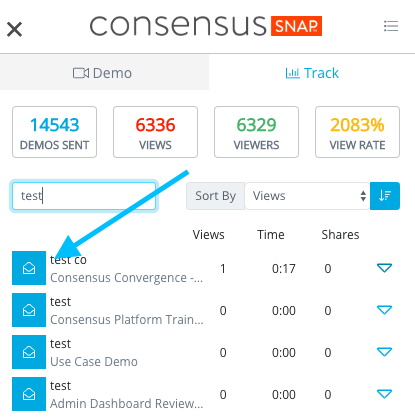This screenshot has width=415, height=417.
Task: Click the 14543 Demos Sent stat box
Action: (x=54, y=132)
